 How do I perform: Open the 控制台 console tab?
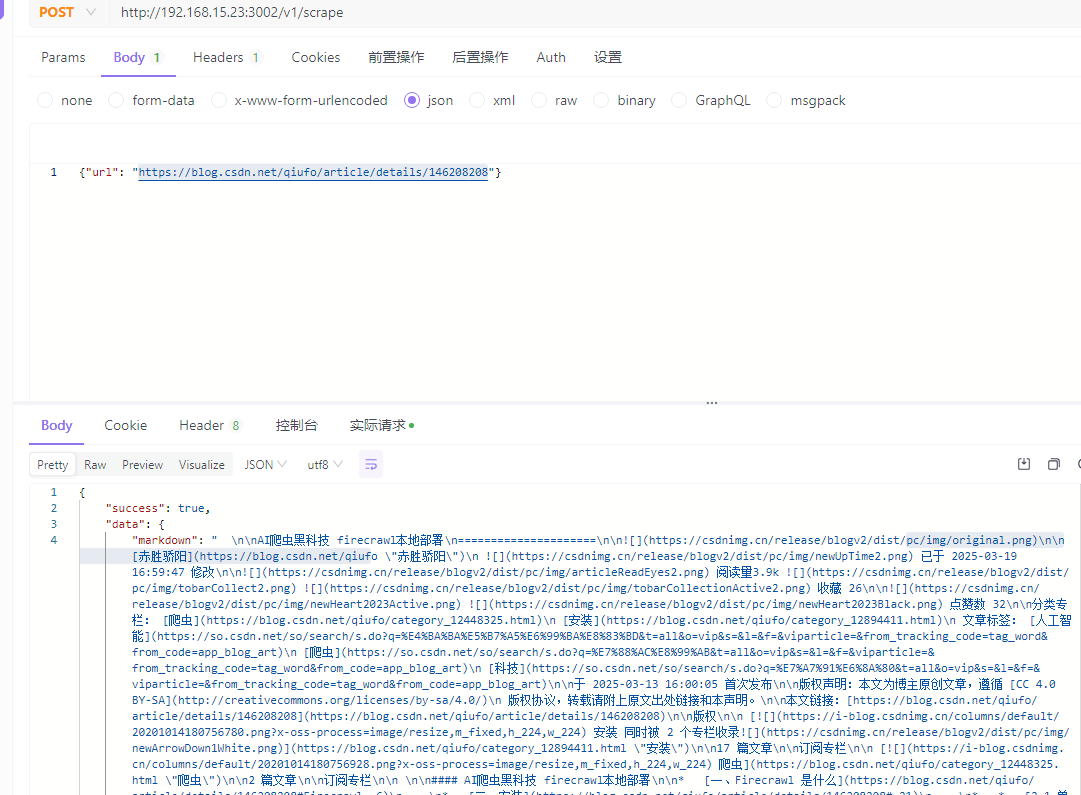click(x=296, y=425)
